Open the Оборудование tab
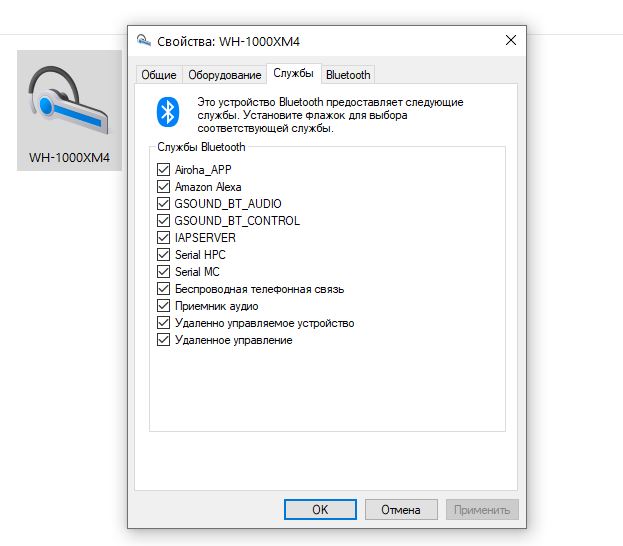This screenshot has height=546, width=623. point(224,75)
